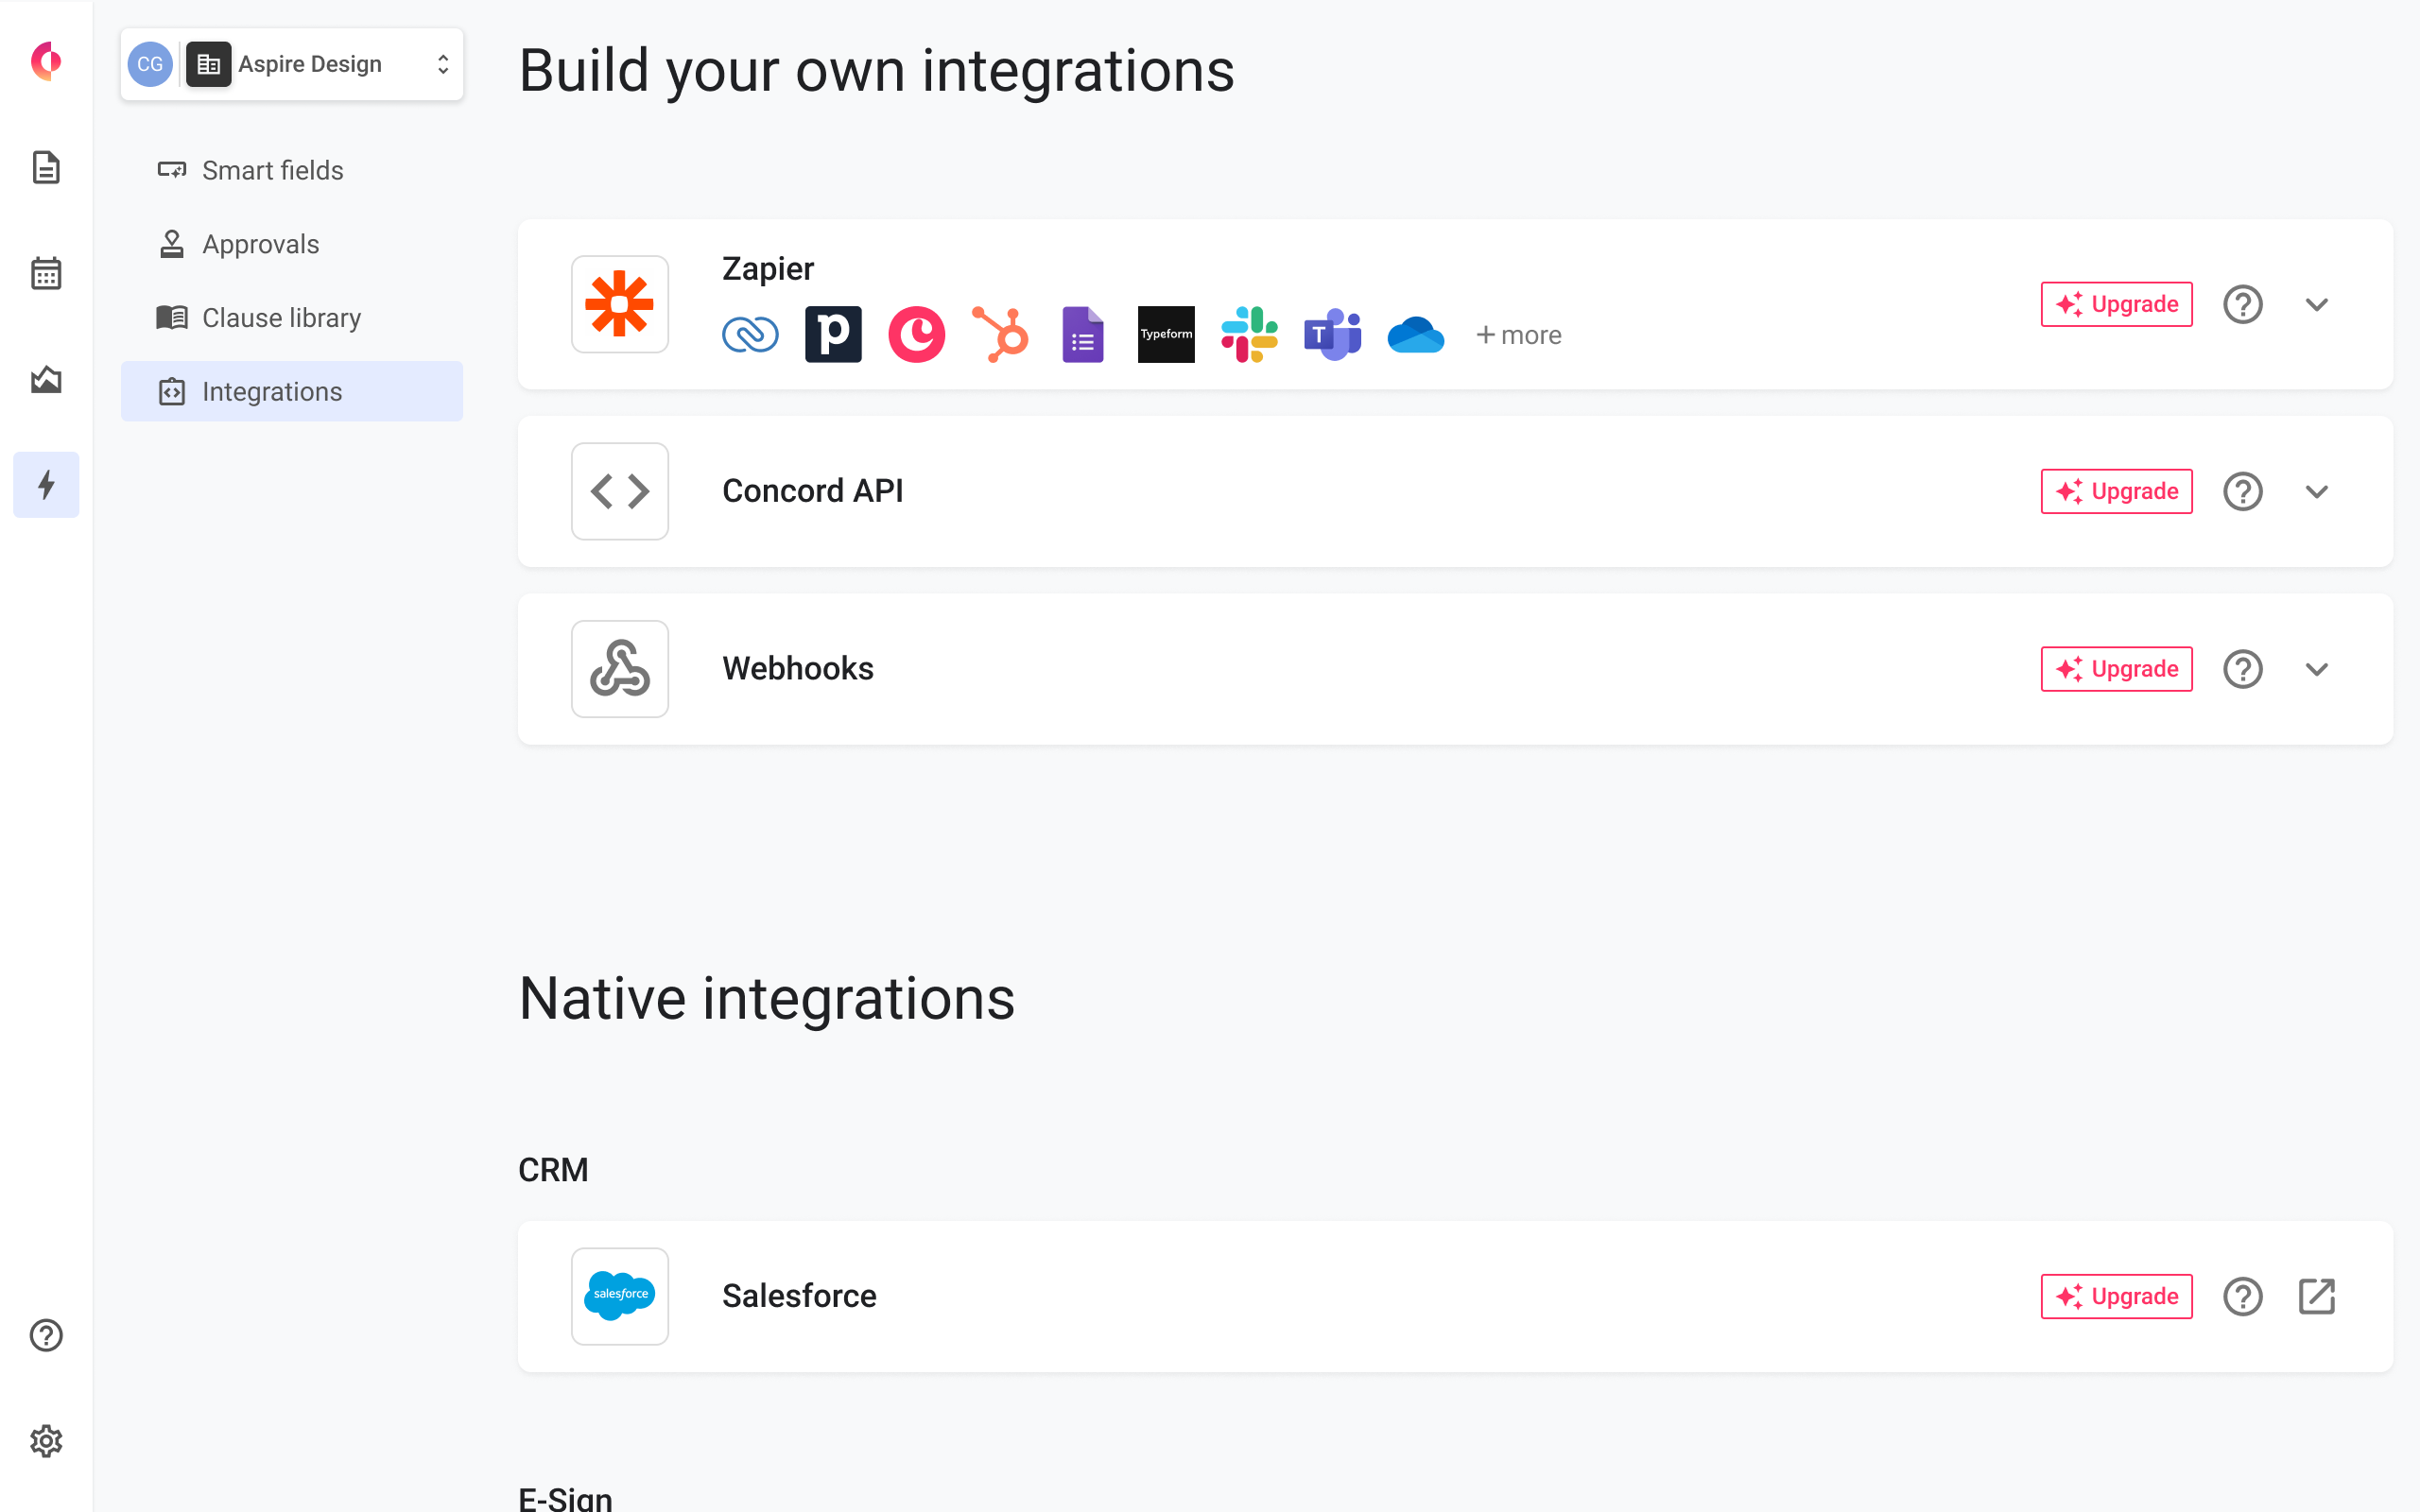2420x1512 pixels.
Task: Open the Aspire Design company switcher
Action: click(x=291, y=64)
